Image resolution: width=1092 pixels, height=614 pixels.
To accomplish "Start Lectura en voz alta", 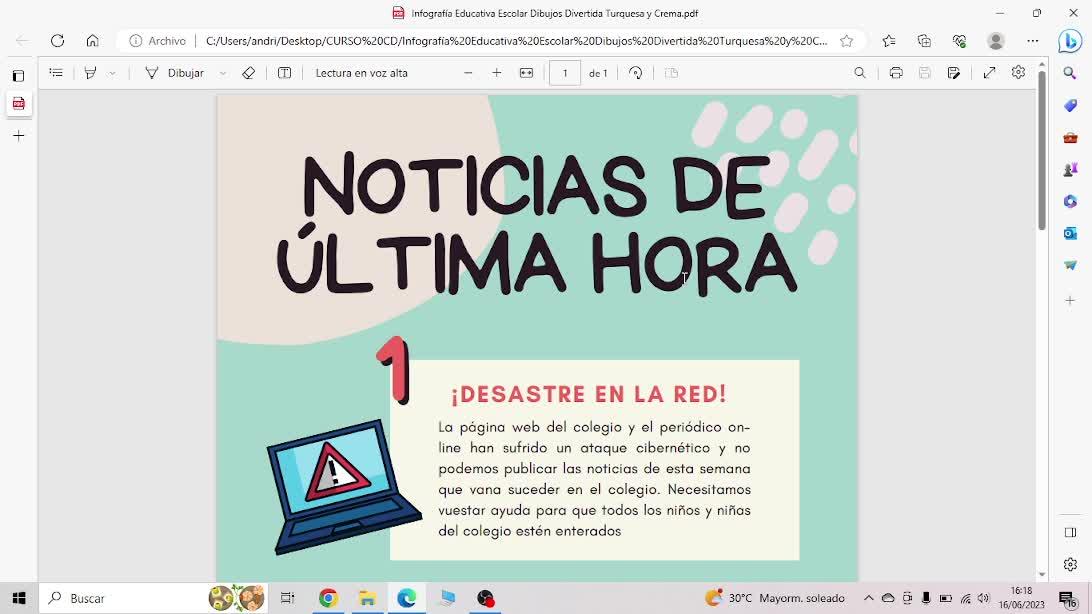I will pyautogui.click(x=361, y=72).
